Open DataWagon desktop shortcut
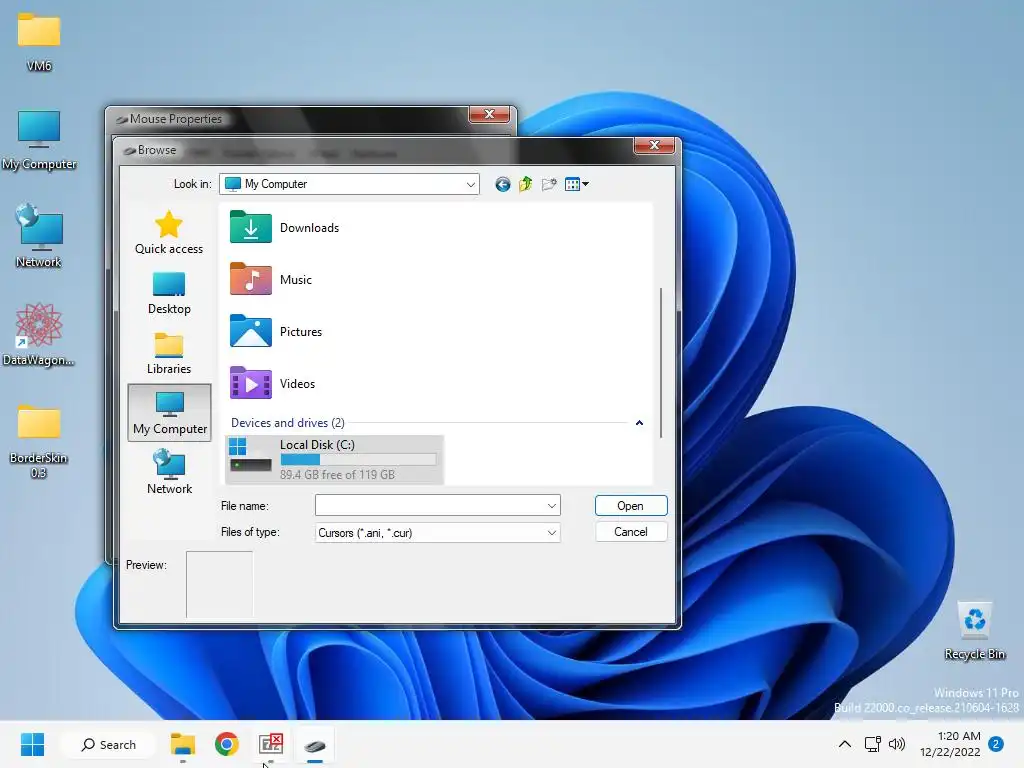Image resolution: width=1024 pixels, height=768 pixels. 39,334
